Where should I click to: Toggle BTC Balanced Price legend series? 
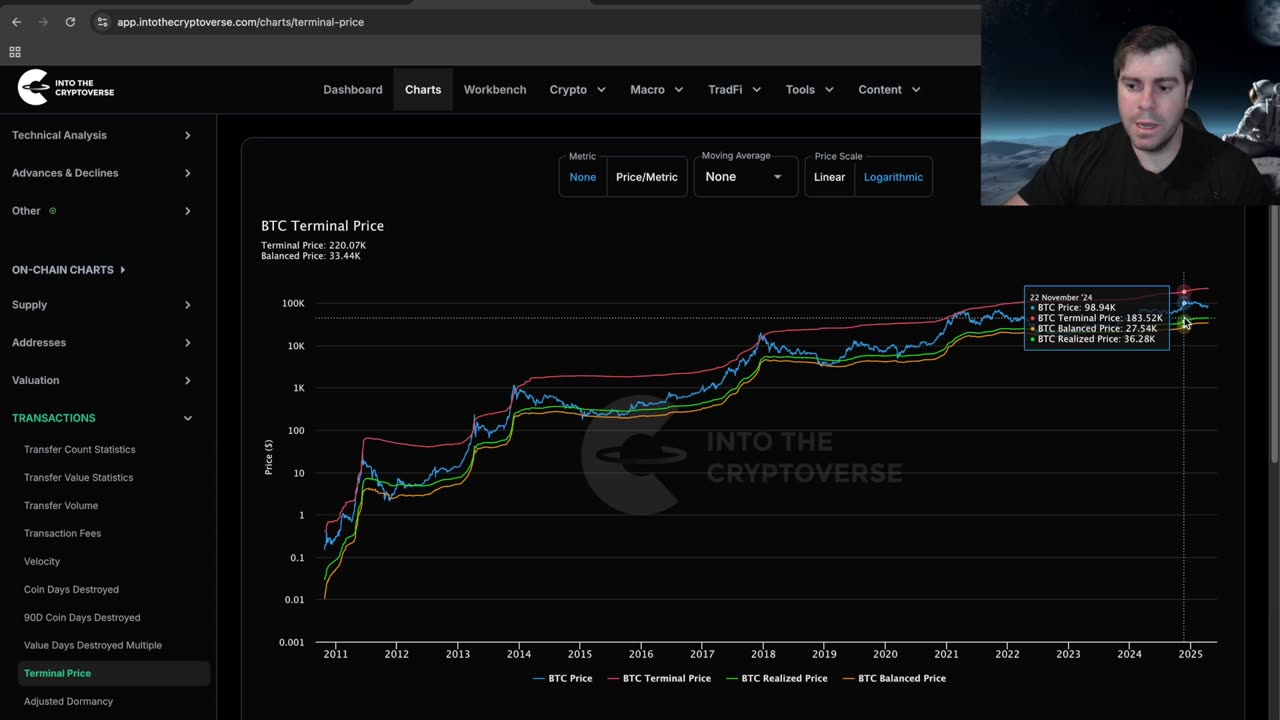894,678
